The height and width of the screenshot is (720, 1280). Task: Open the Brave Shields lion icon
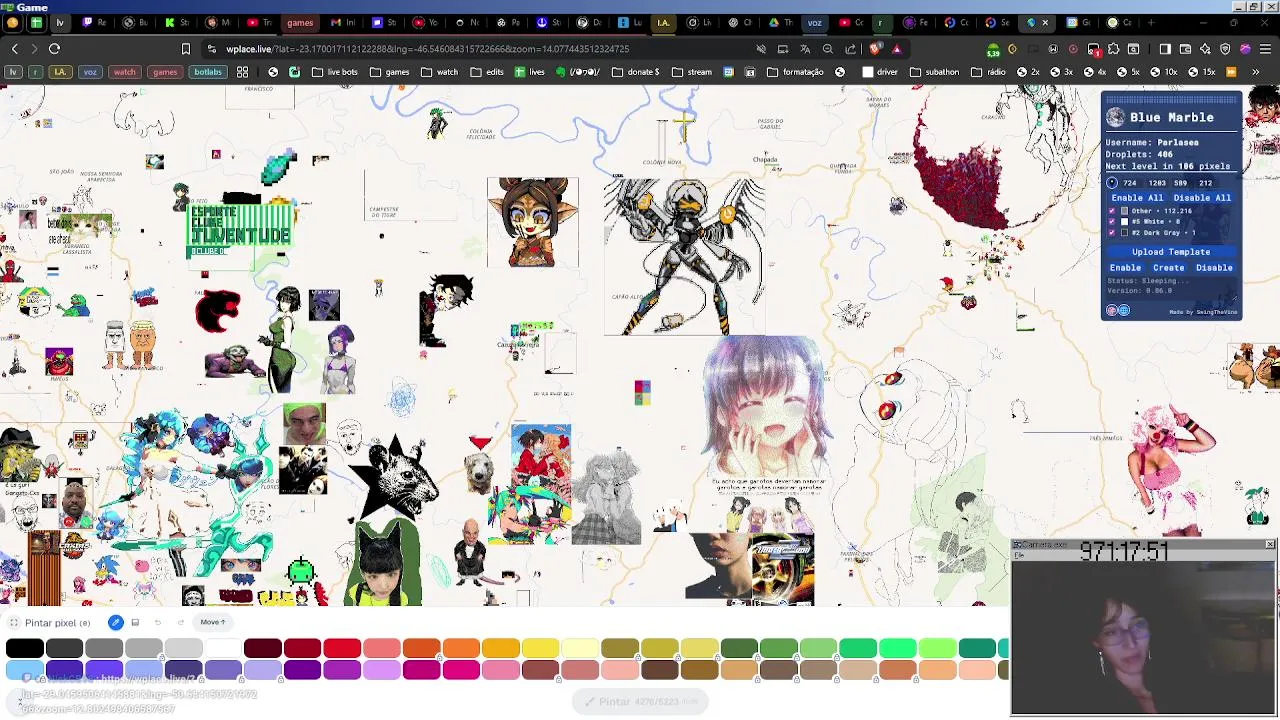(876, 48)
